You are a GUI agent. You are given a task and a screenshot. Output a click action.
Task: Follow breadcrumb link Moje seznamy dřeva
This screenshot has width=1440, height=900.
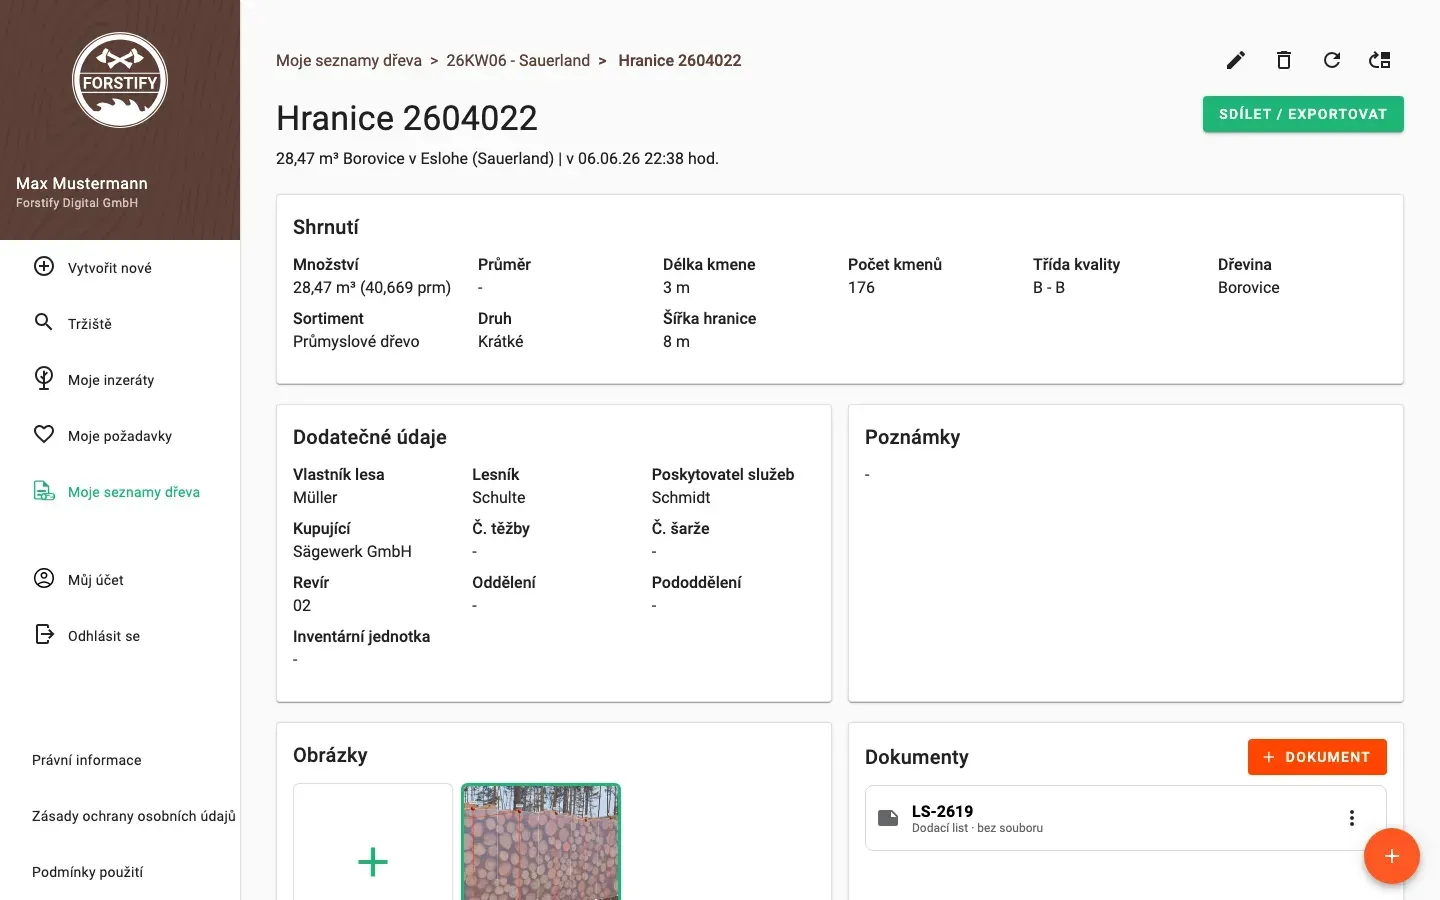tap(349, 60)
